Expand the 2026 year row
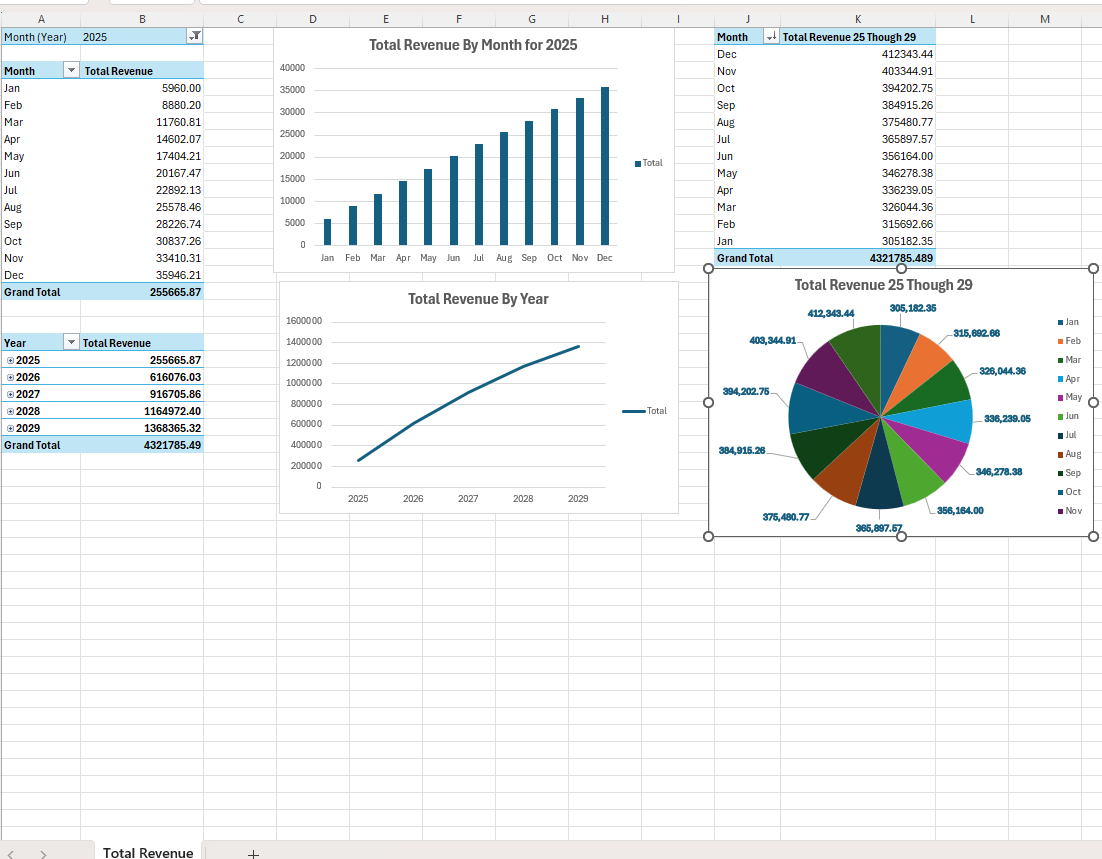This screenshot has width=1102, height=859. click(11, 377)
